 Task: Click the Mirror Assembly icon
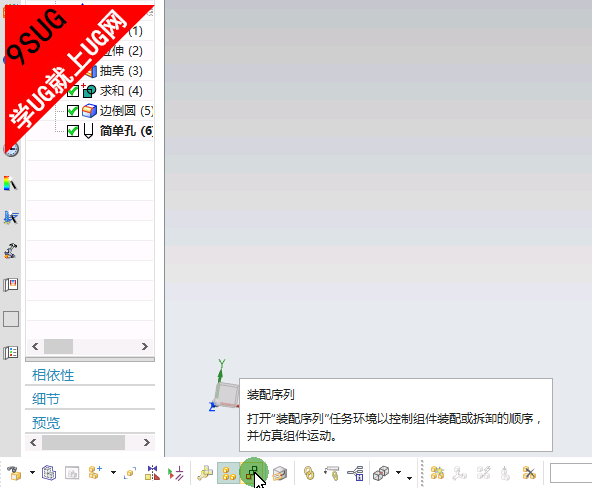click(x=153, y=473)
